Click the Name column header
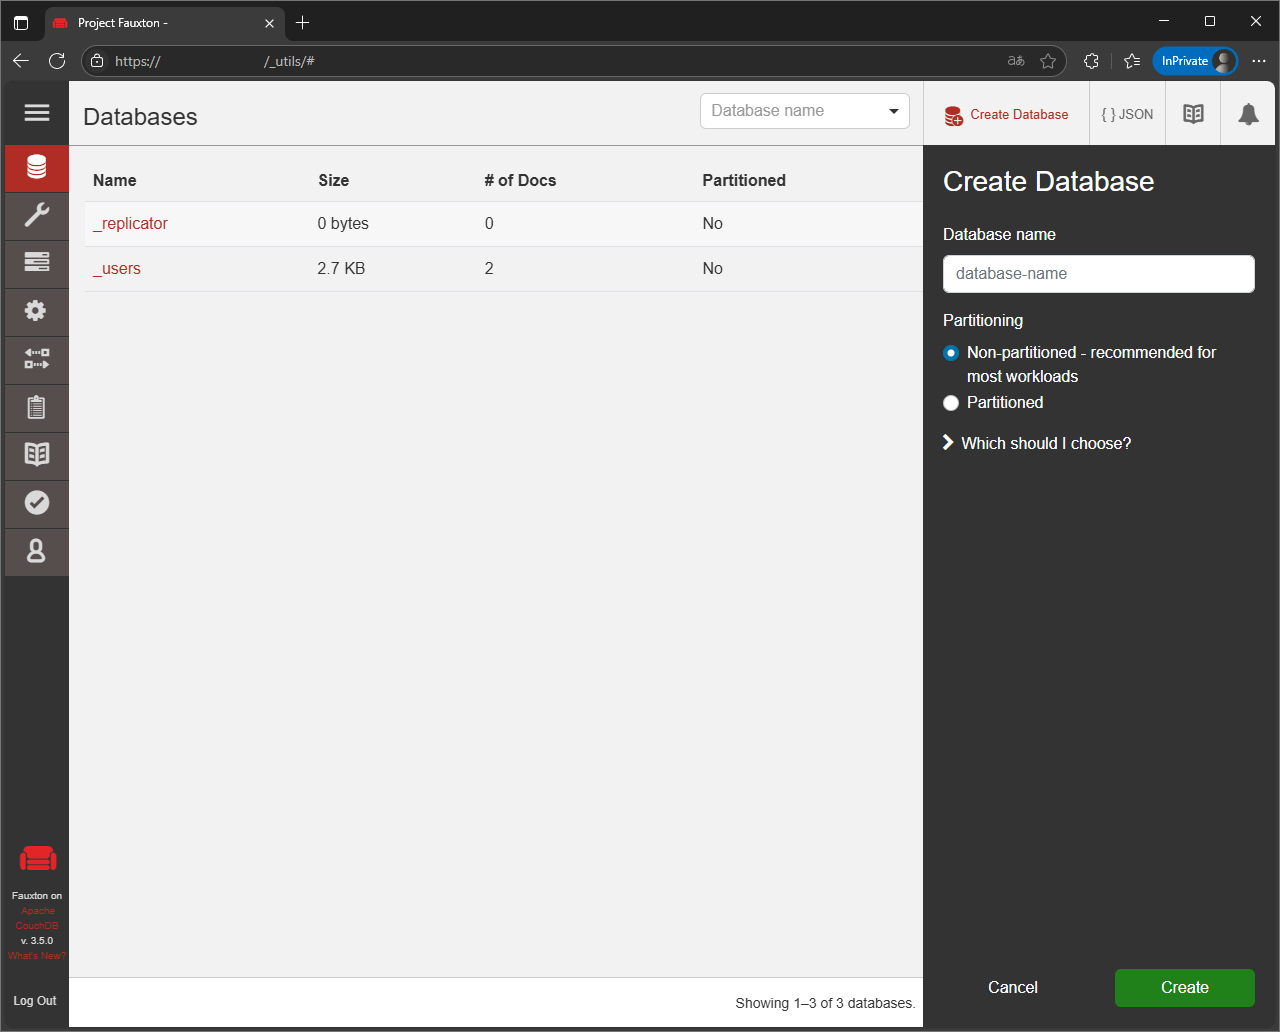Image resolution: width=1280 pixels, height=1032 pixels. (x=115, y=180)
